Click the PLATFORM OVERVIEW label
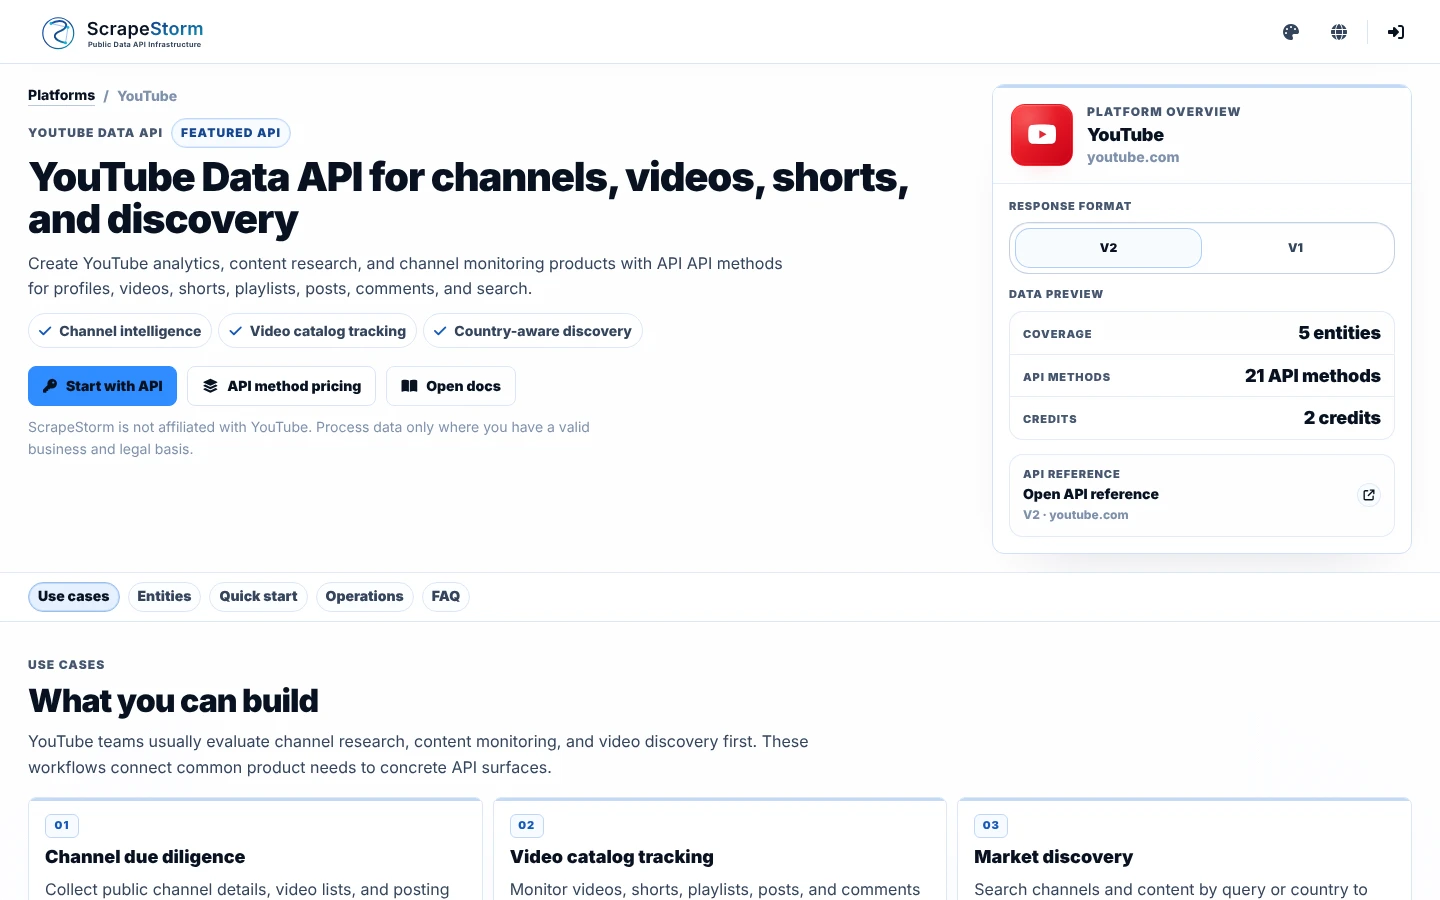The height and width of the screenshot is (900, 1440). coord(1164,112)
